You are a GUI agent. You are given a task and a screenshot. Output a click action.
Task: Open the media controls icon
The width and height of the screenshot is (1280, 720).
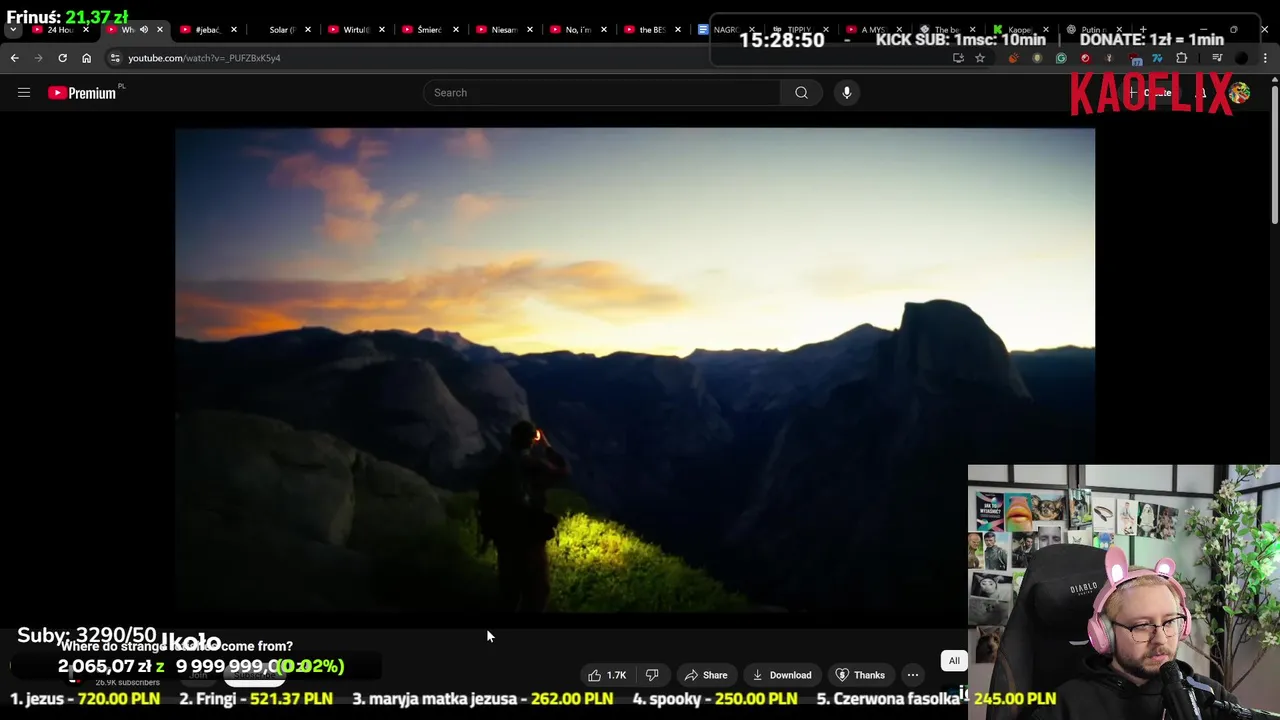pyautogui.click(x=1217, y=58)
